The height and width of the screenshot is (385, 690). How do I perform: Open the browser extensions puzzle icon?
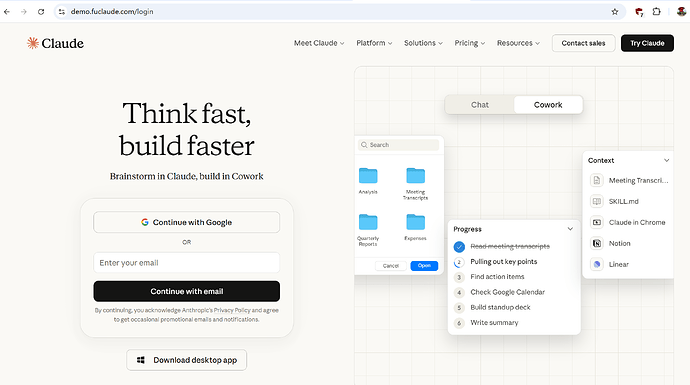(656, 12)
